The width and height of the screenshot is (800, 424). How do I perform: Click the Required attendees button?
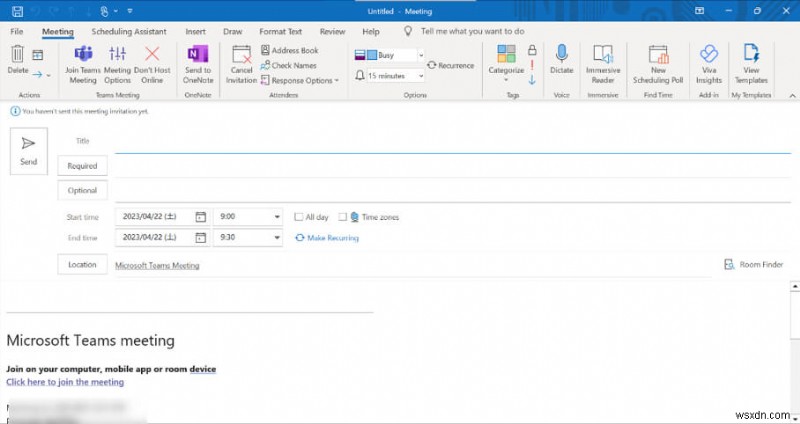[82, 166]
